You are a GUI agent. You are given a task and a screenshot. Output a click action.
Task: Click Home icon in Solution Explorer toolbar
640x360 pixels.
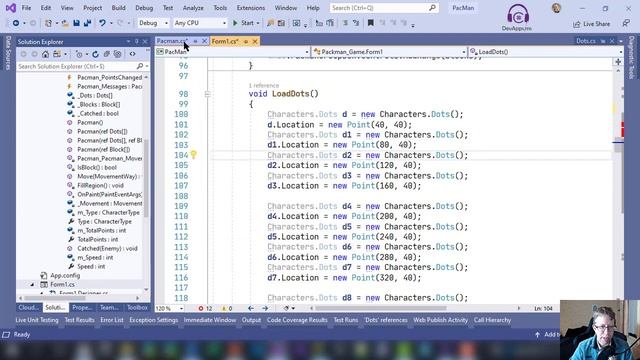(x=45, y=54)
